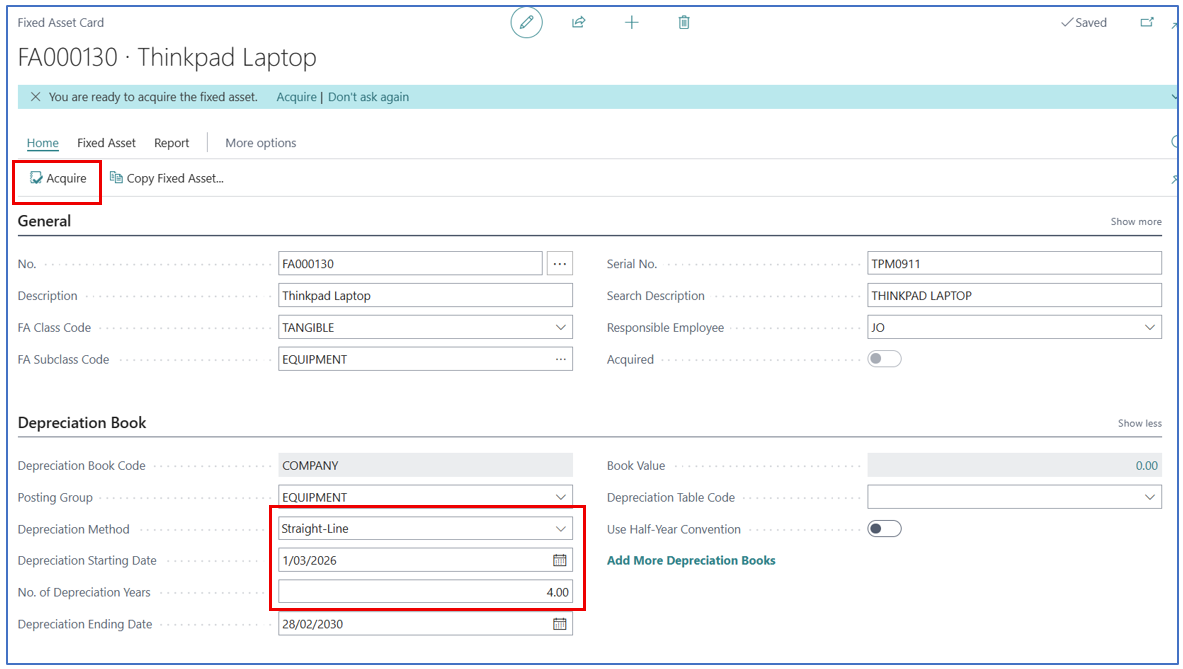This screenshot has width=1183, height=669.
Task: Click Add More Depreciation Books link
Action: point(691,560)
